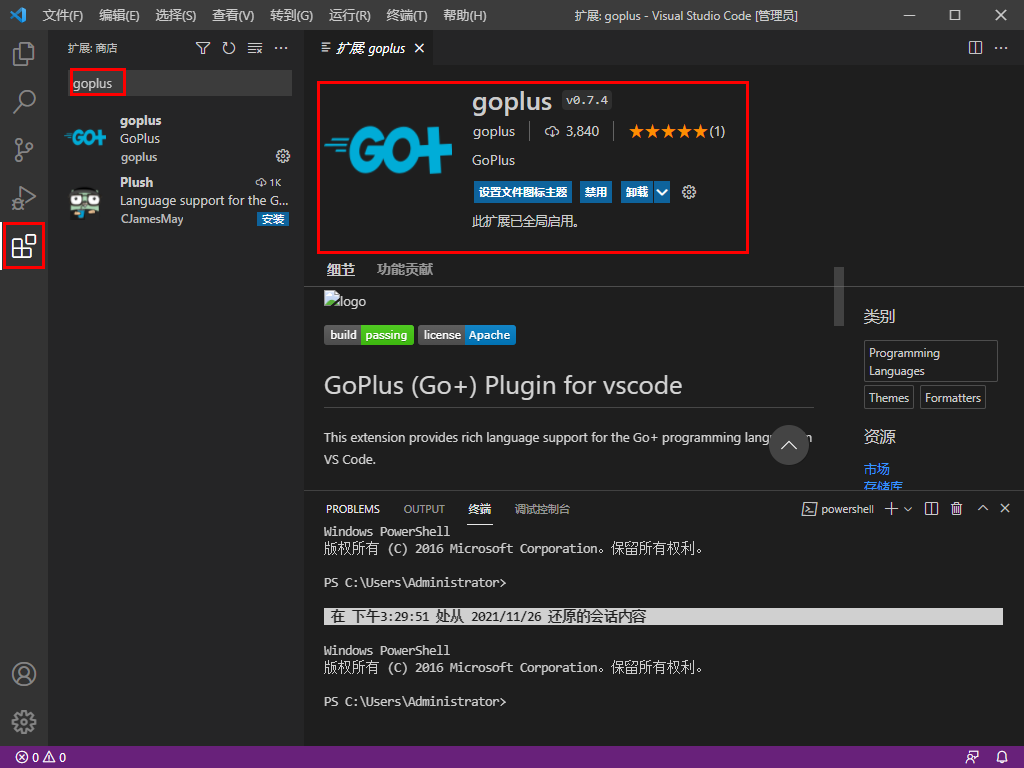Close the goplus extension tab
The height and width of the screenshot is (768, 1024).
point(419,48)
